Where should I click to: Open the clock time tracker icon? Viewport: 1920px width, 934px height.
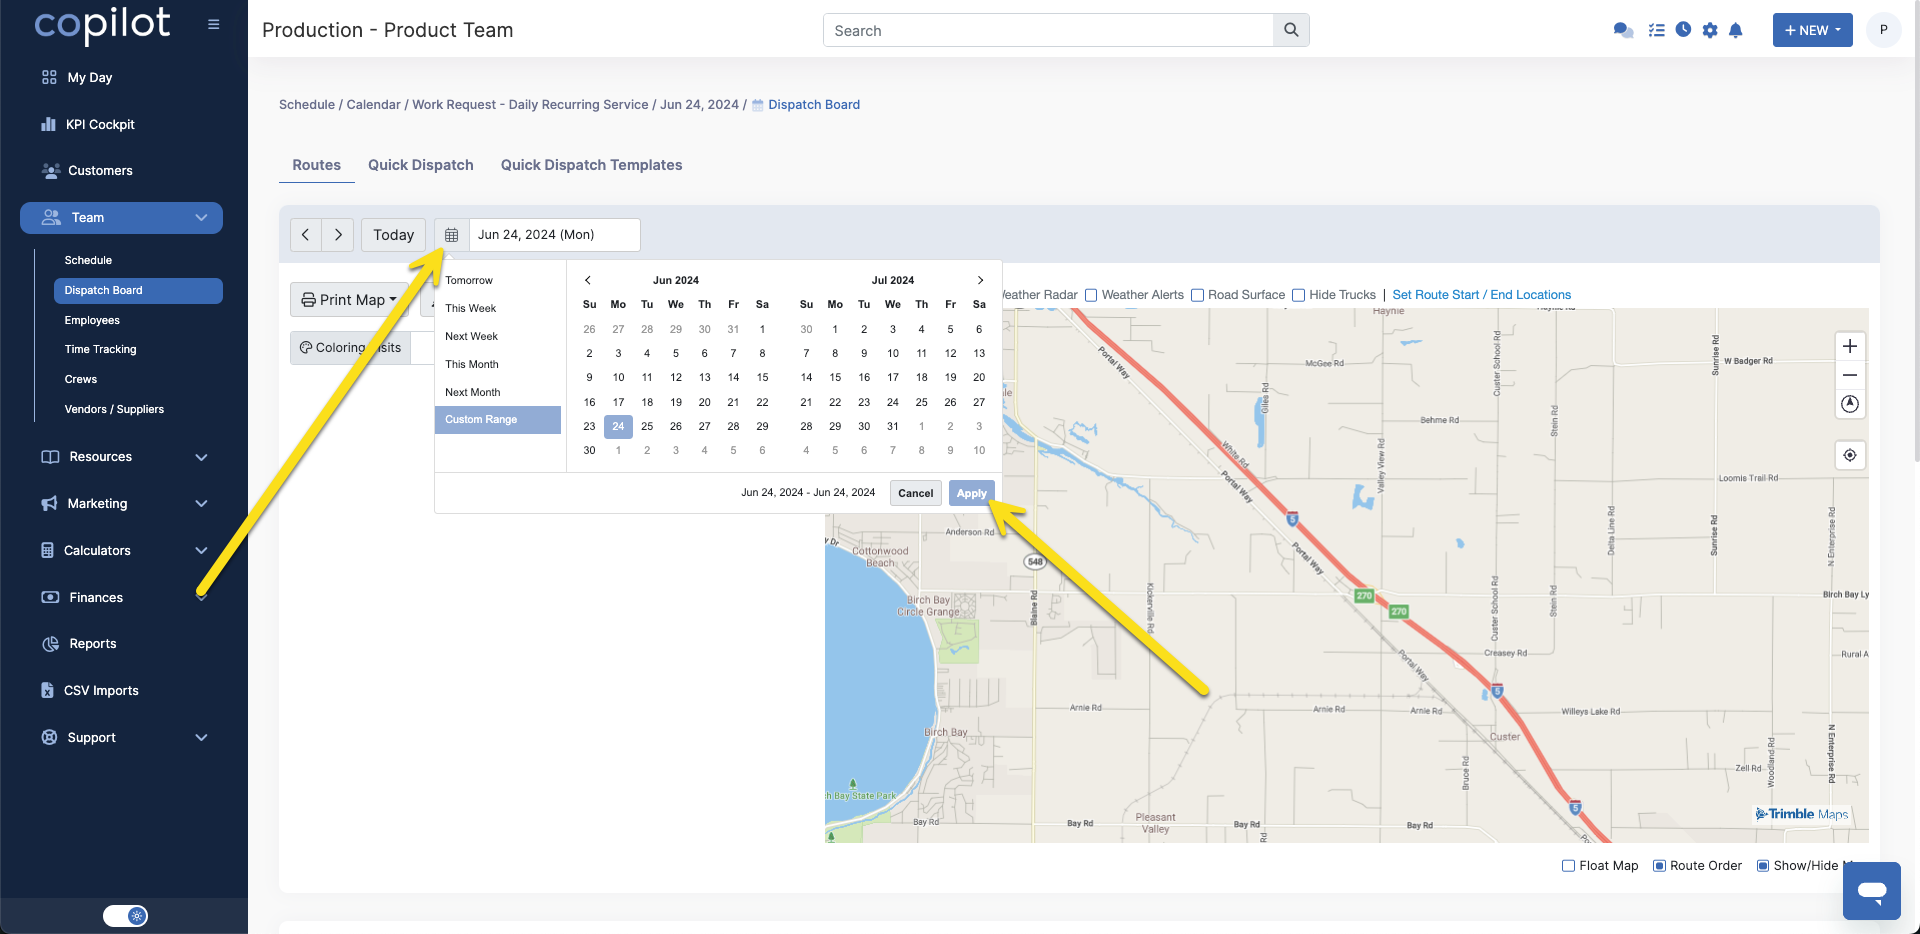(1683, 30)
